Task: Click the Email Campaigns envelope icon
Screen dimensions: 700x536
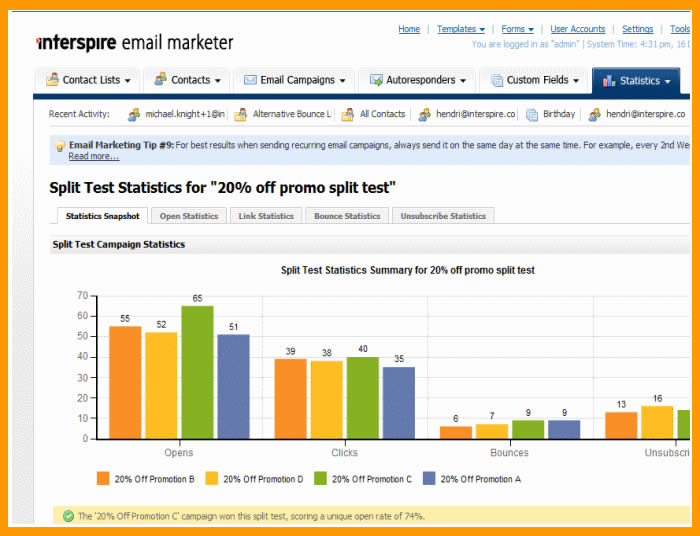Action: pyautogui.click(x=249, y=80)
